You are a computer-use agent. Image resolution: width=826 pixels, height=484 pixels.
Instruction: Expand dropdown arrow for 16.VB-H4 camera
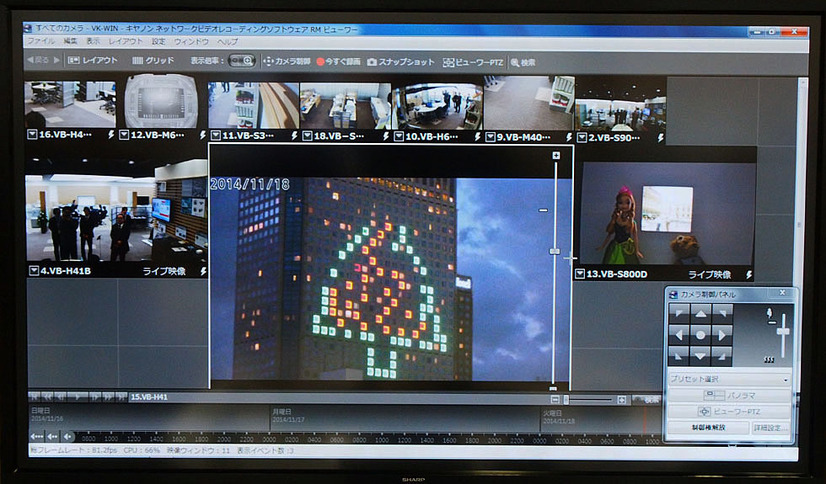point(32,135)
